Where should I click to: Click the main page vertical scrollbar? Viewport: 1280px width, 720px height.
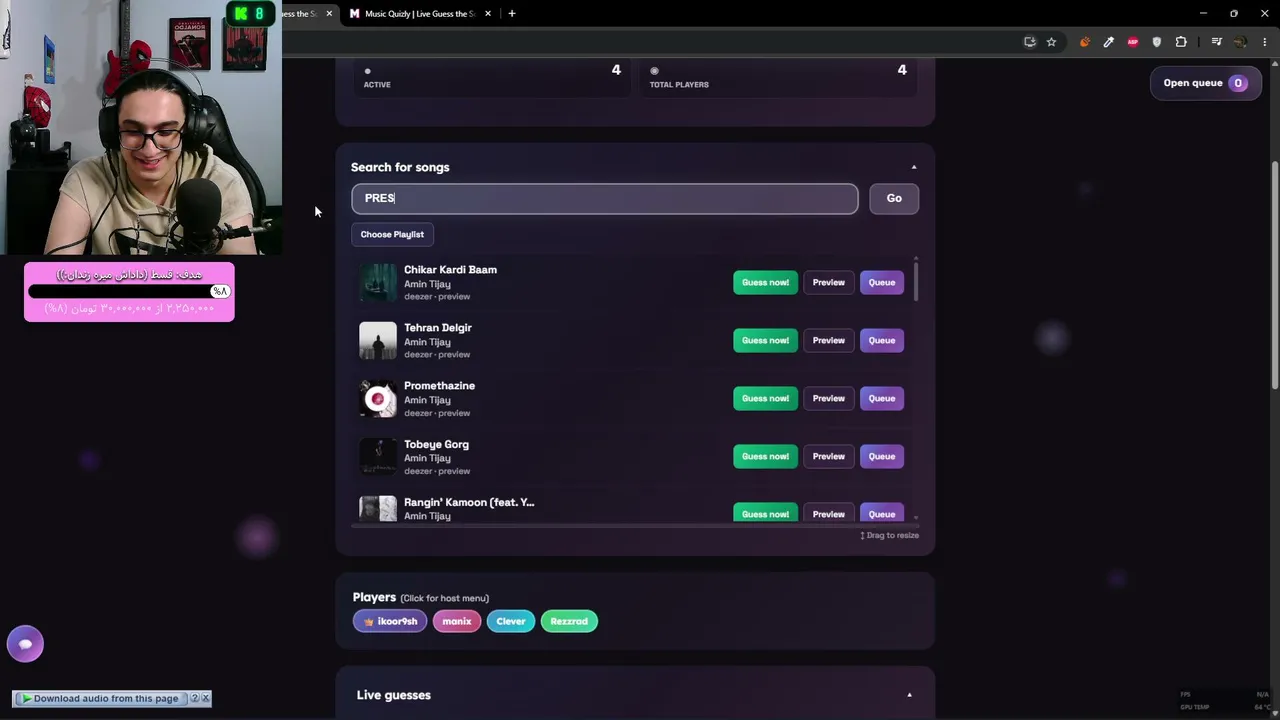(x=1274, y=275)
